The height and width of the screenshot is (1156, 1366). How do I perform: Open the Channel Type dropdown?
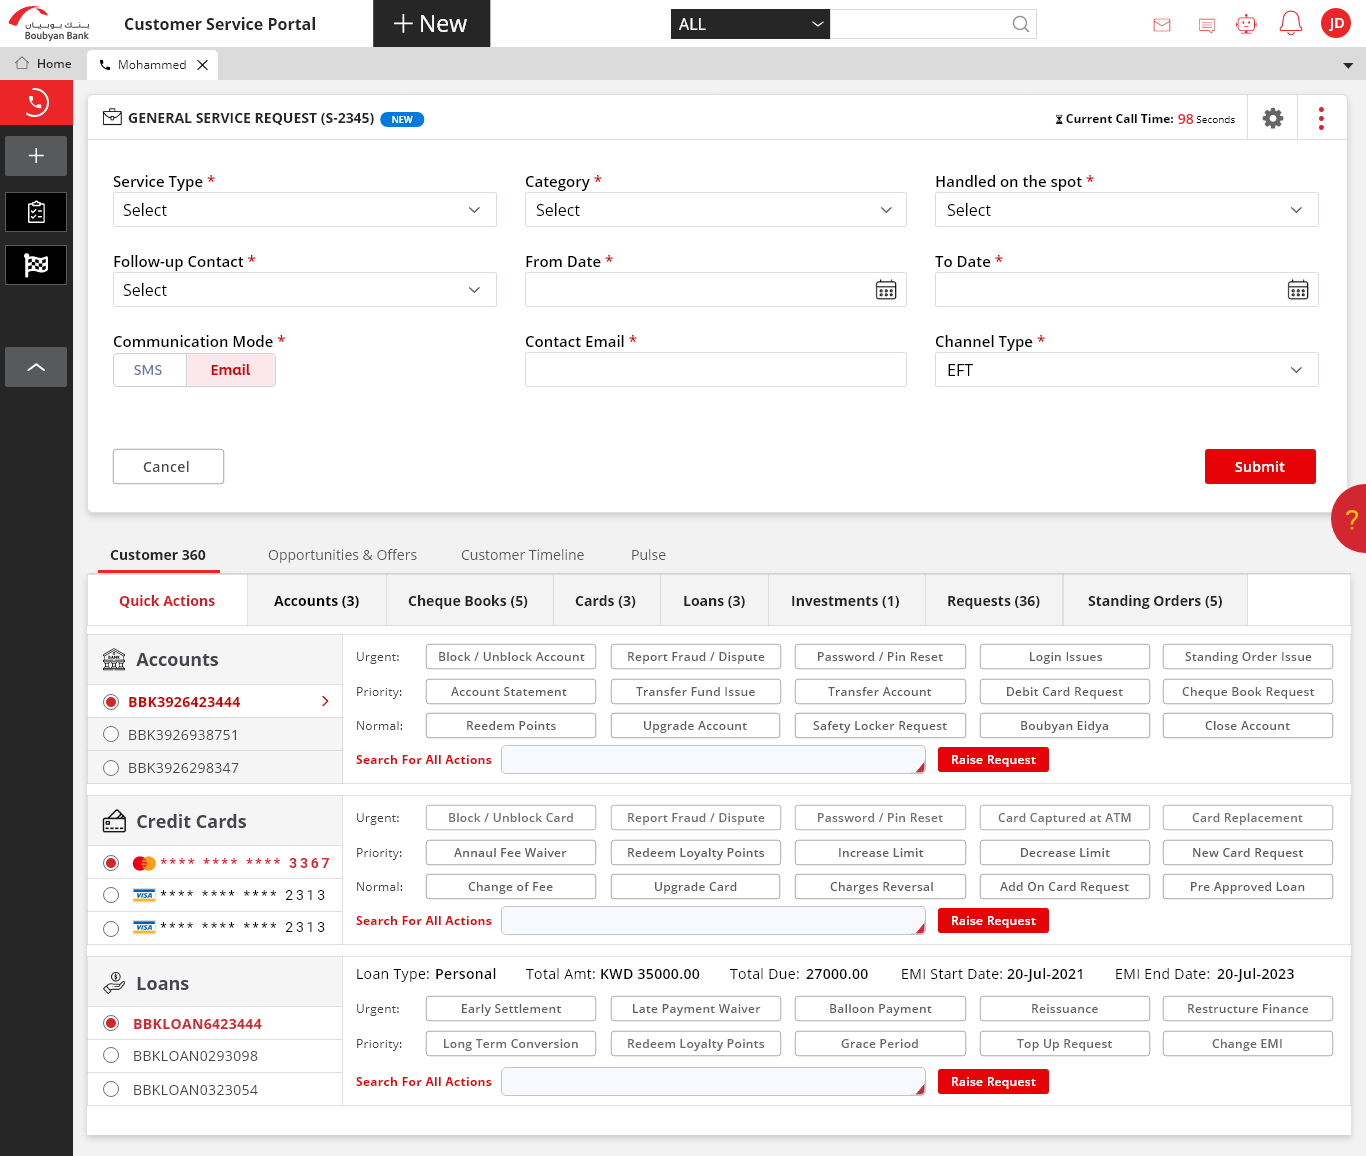pos(1126,370)
